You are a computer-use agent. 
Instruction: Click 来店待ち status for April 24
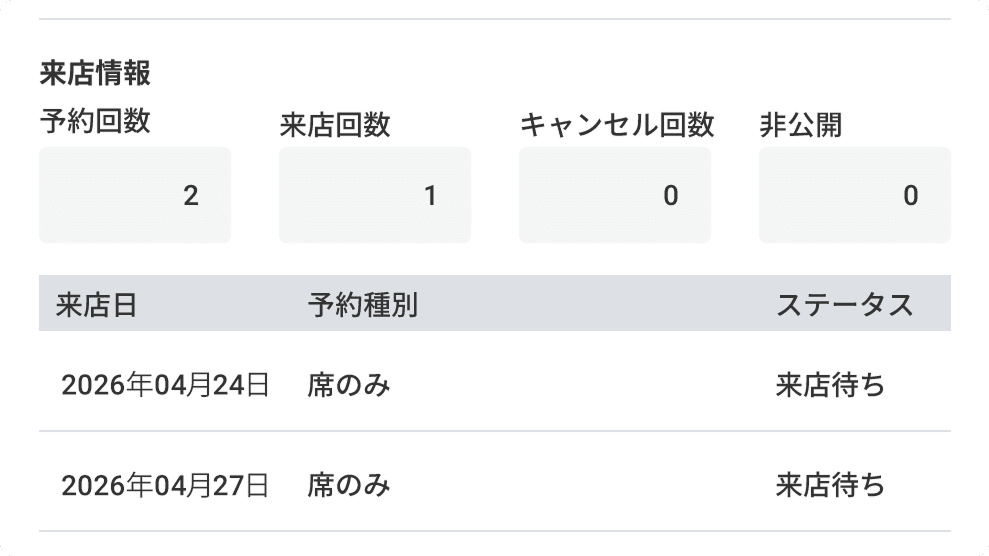[830, 385]
